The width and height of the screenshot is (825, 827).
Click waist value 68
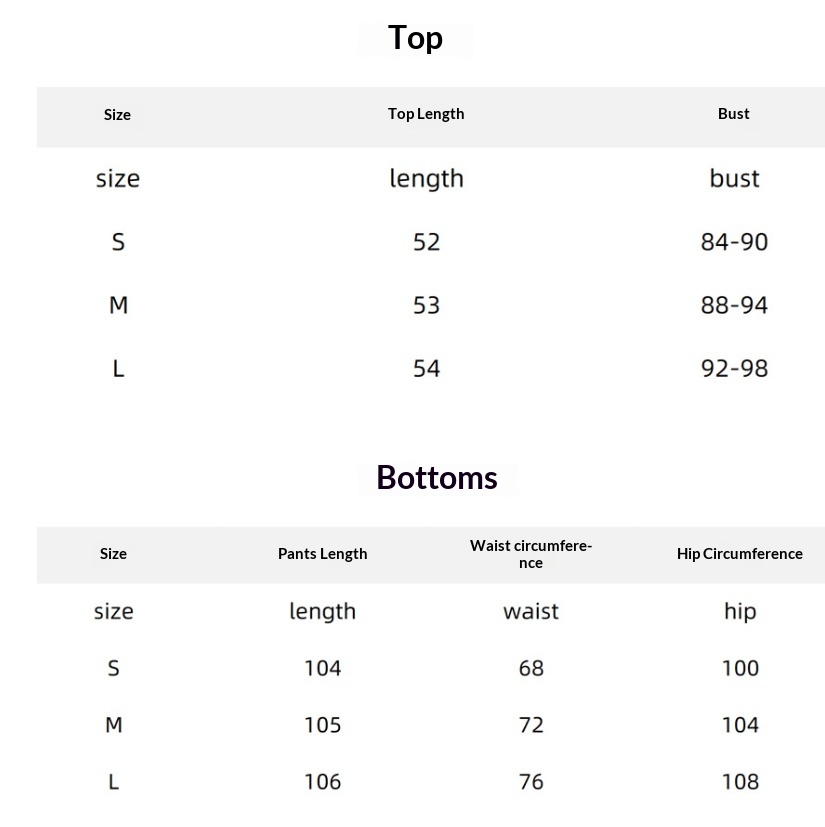tap(531, 668)
